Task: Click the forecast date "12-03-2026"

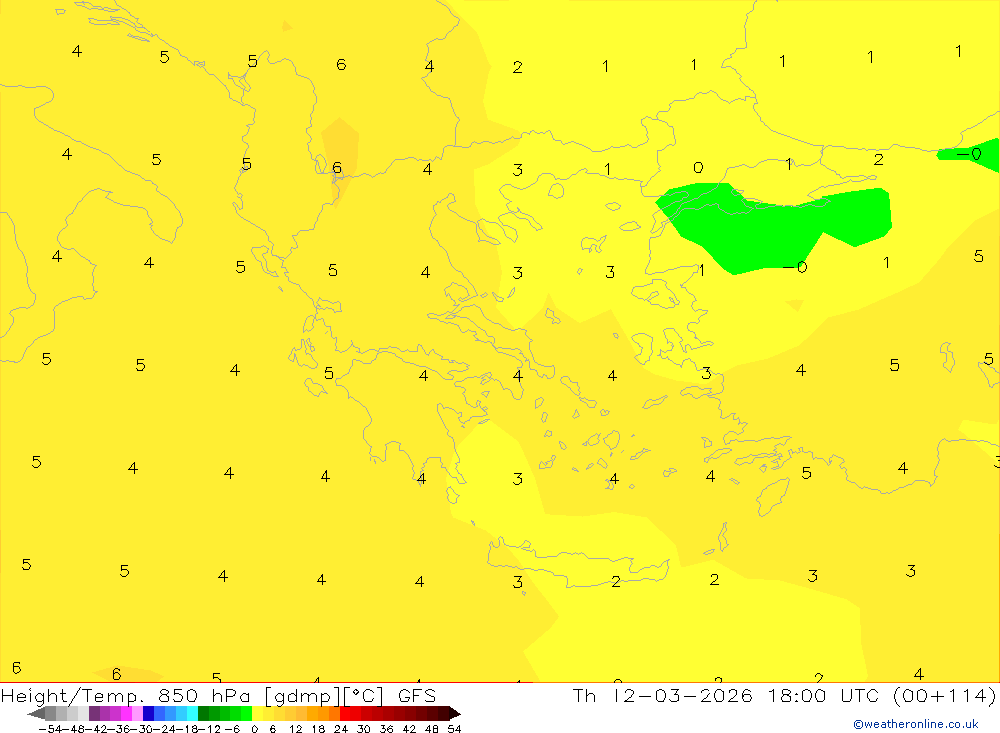Action: click(x=682, y=695)
